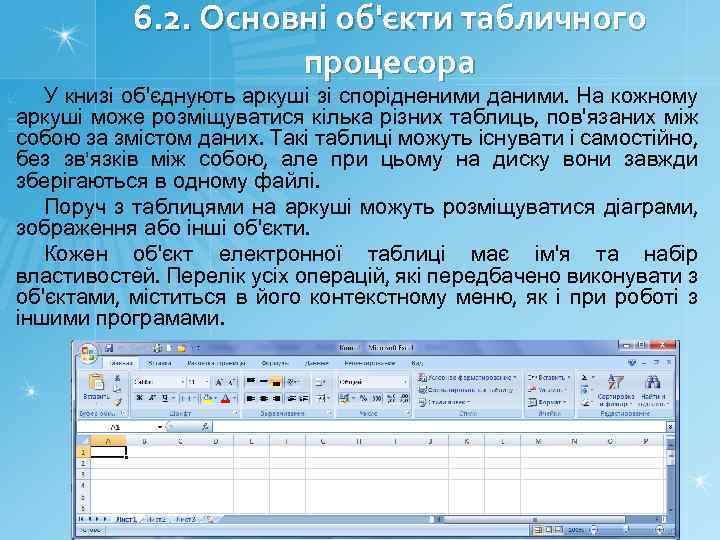Click the Format Painter brush icon

point(118,402)
